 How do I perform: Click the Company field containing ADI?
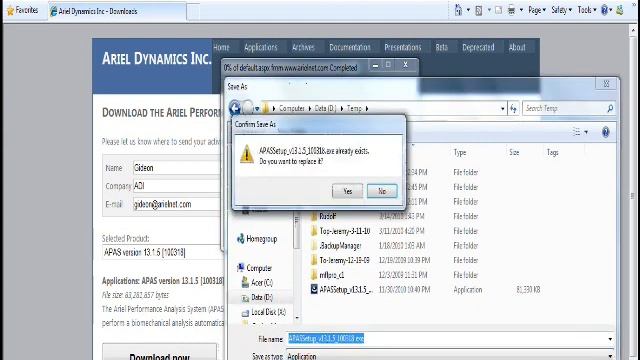(x=176, y=186)
